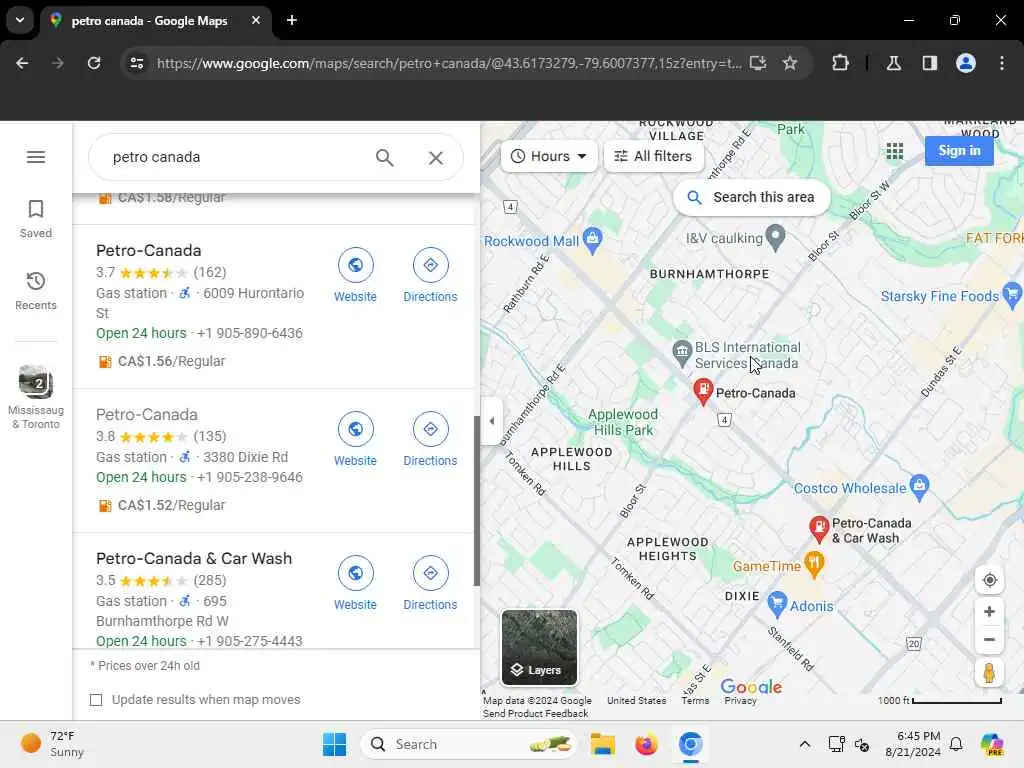The width and height of the screenshot is (1024, 768).
Task: Select Starsky Fine Foods marker
Action: coord(1012,296)
